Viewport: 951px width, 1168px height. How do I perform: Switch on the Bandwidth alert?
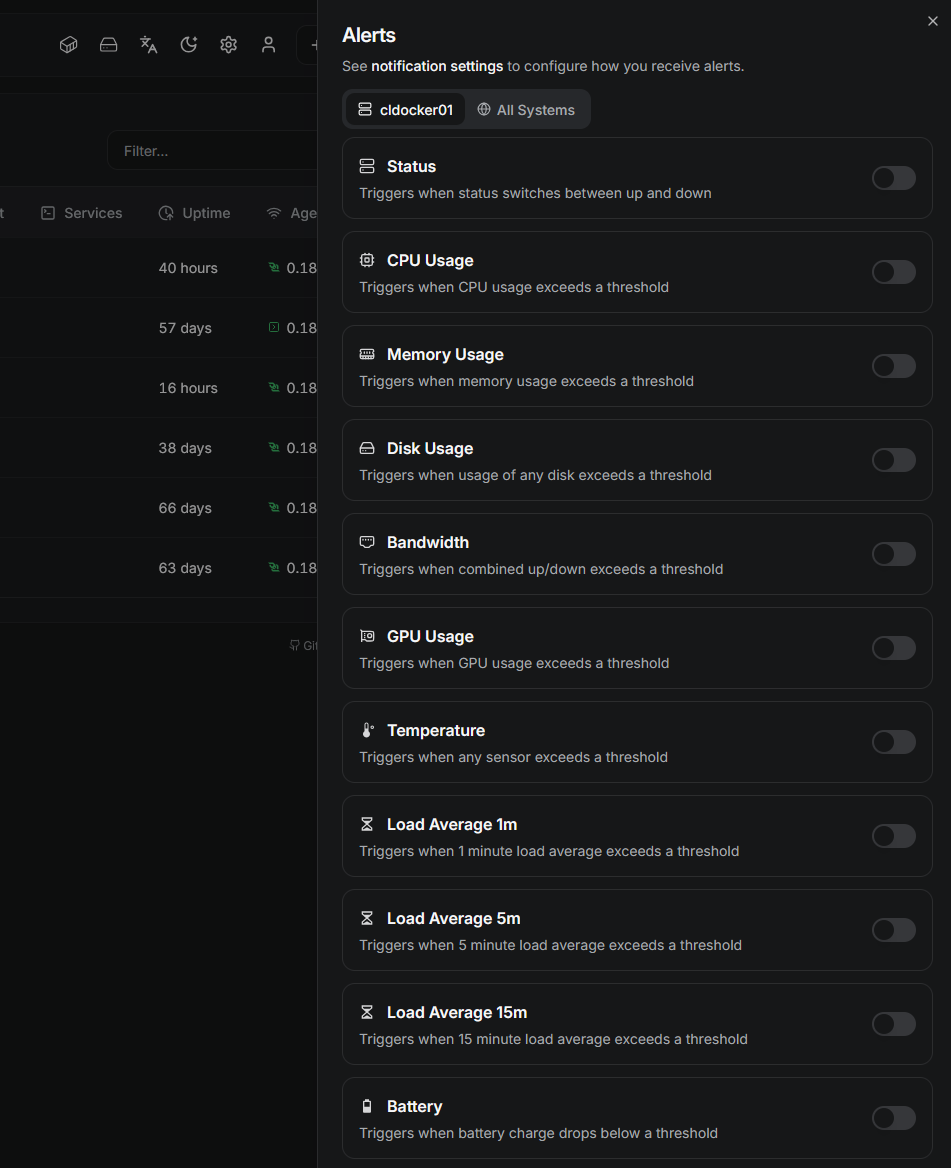(x=893, y=554)
